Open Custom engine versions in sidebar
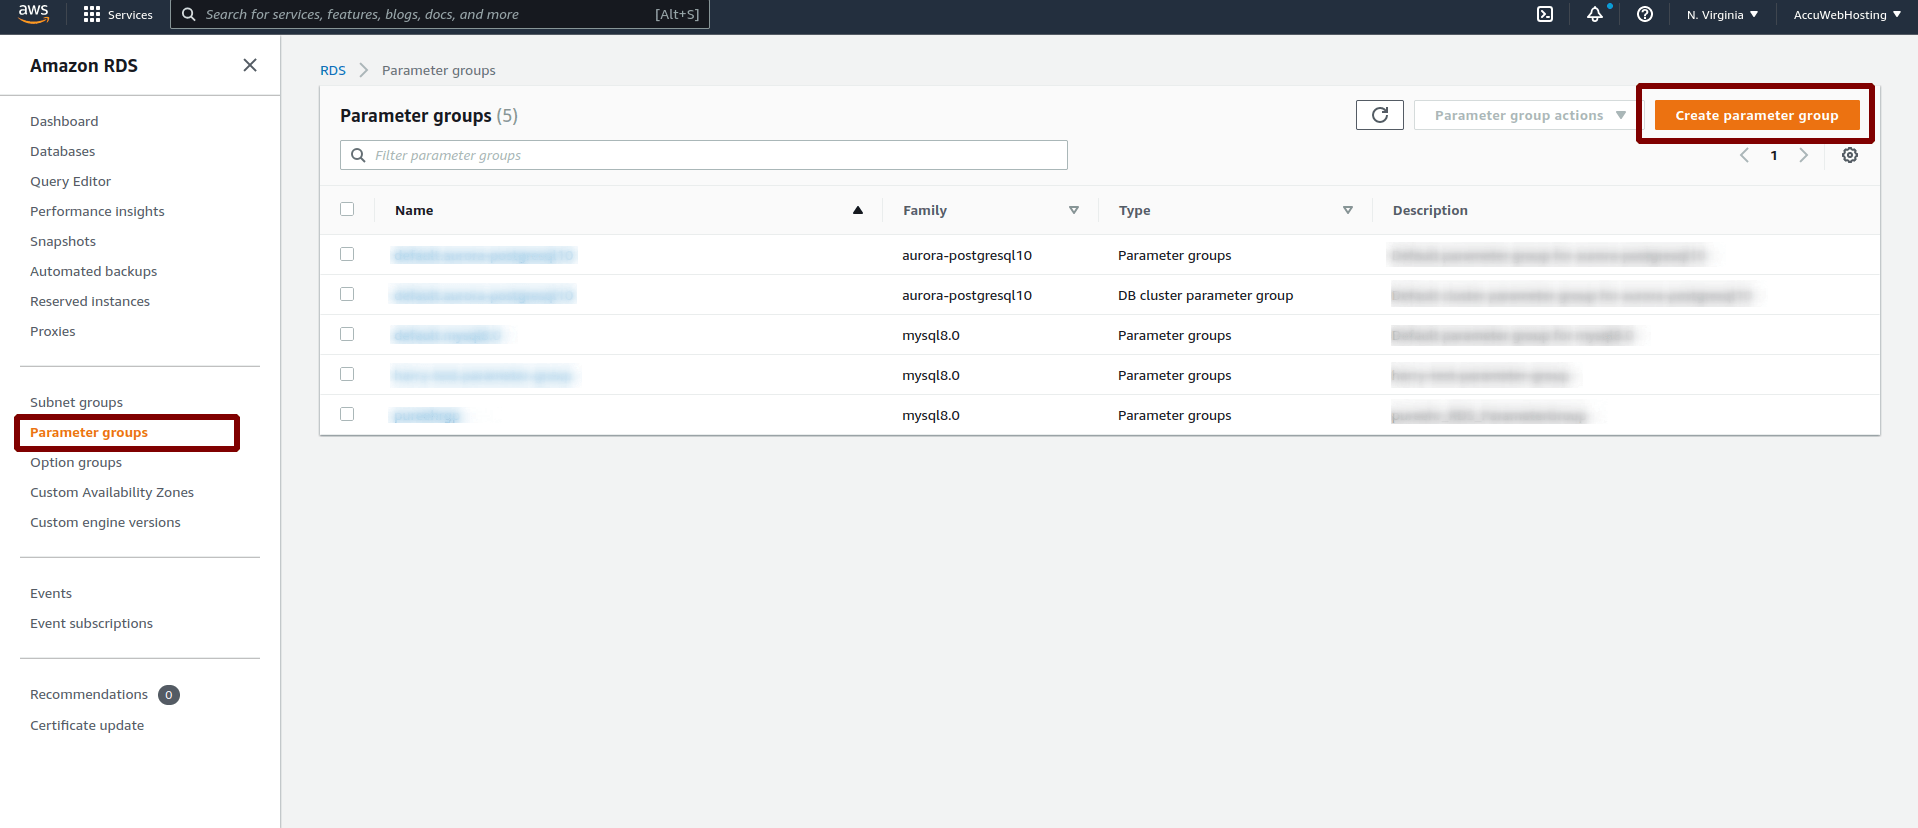The height and width of the screenshot is (828, 1918). (105, 522)
